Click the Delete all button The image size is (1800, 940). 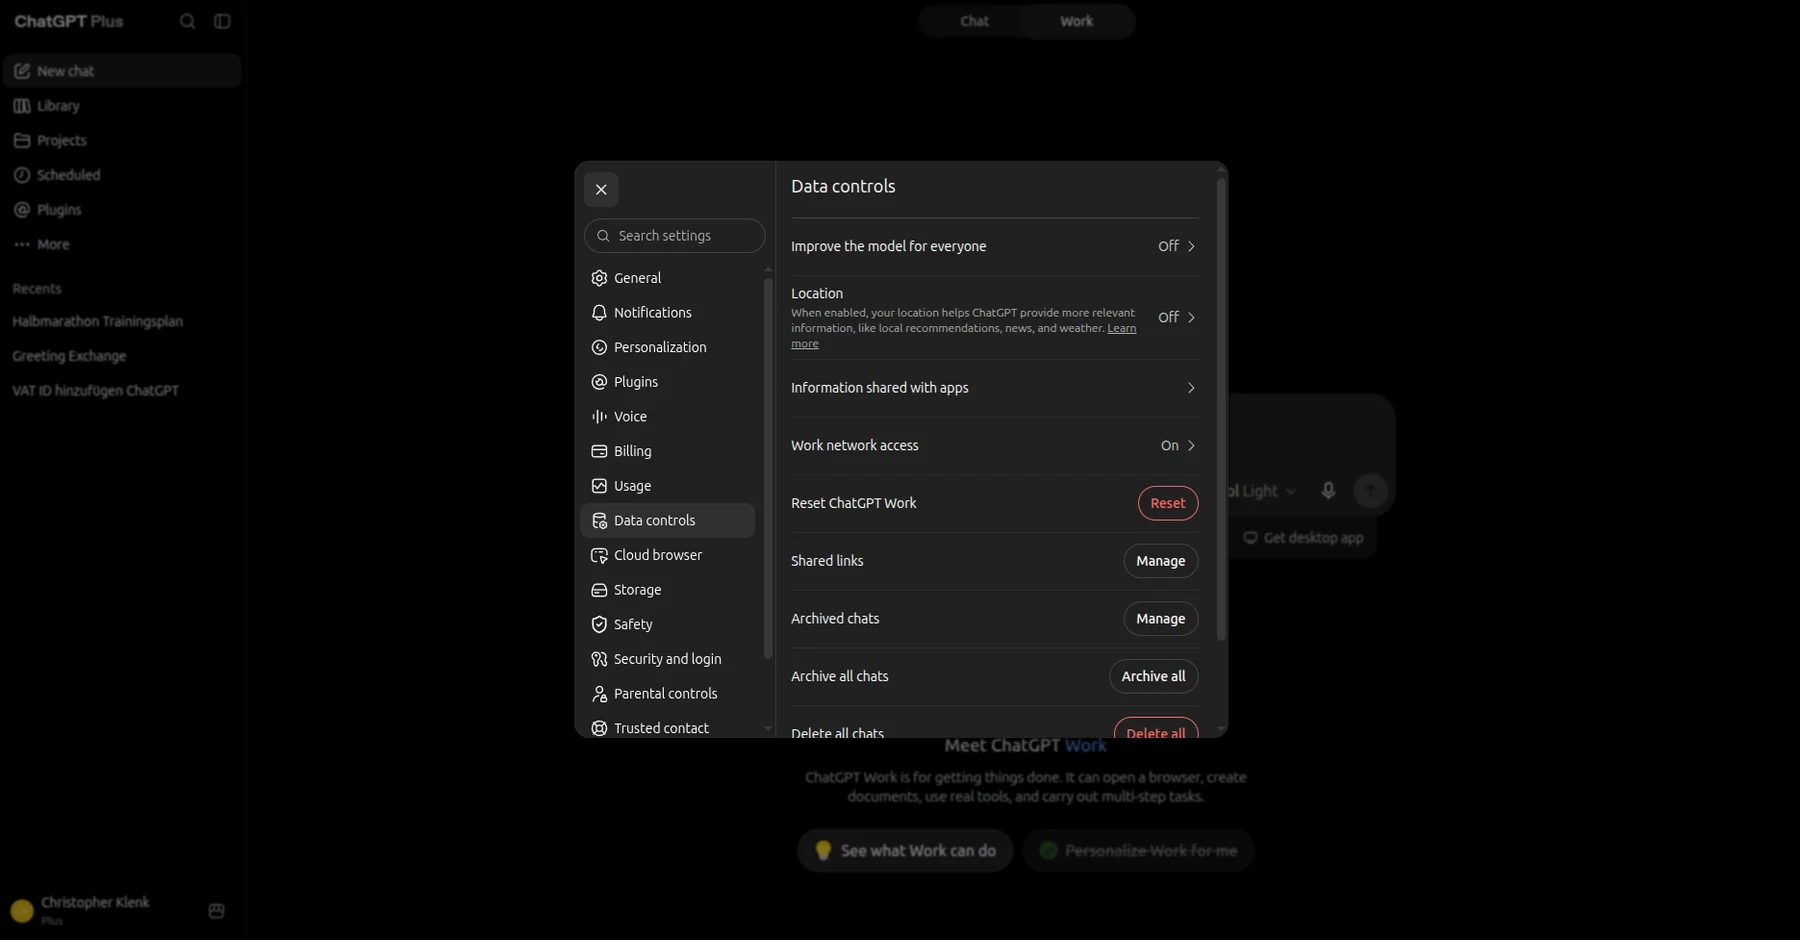coord(1155,730)
